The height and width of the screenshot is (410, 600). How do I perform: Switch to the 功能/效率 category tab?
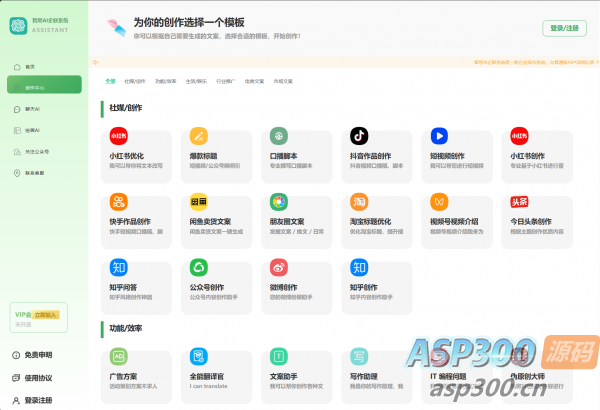166,81
